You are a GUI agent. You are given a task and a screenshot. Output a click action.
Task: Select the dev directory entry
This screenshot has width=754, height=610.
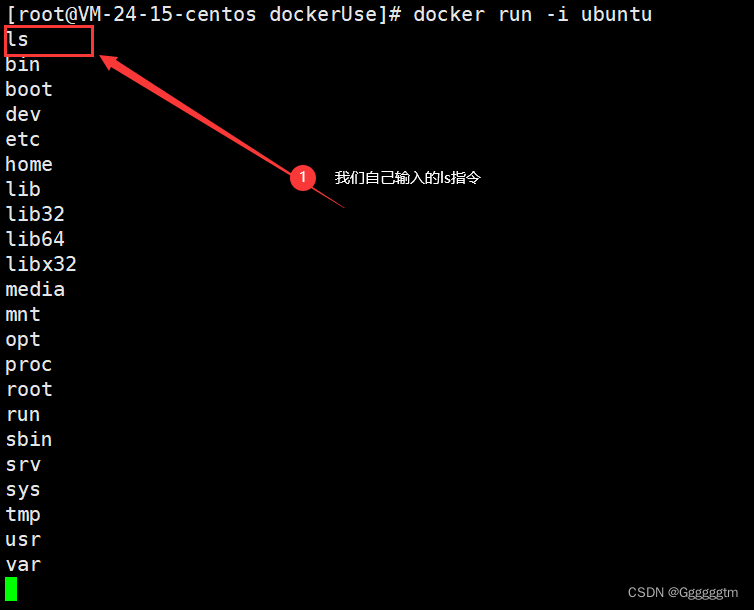click(23, 114)
